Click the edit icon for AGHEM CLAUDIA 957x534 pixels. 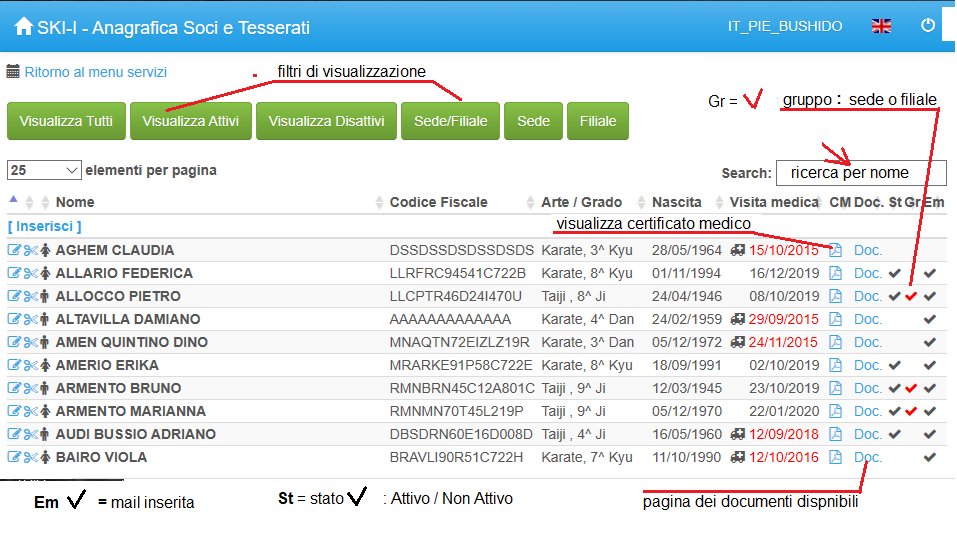tap(14, 250)
